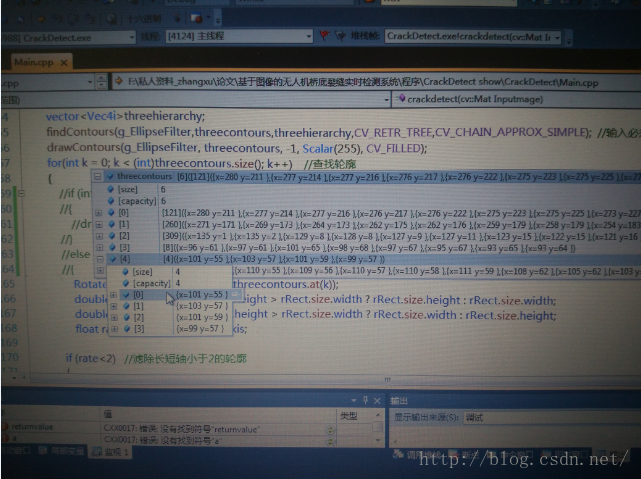Expand element [1] with 260 points
Screen dimensions: 641x479
click(x=99, y=224)
